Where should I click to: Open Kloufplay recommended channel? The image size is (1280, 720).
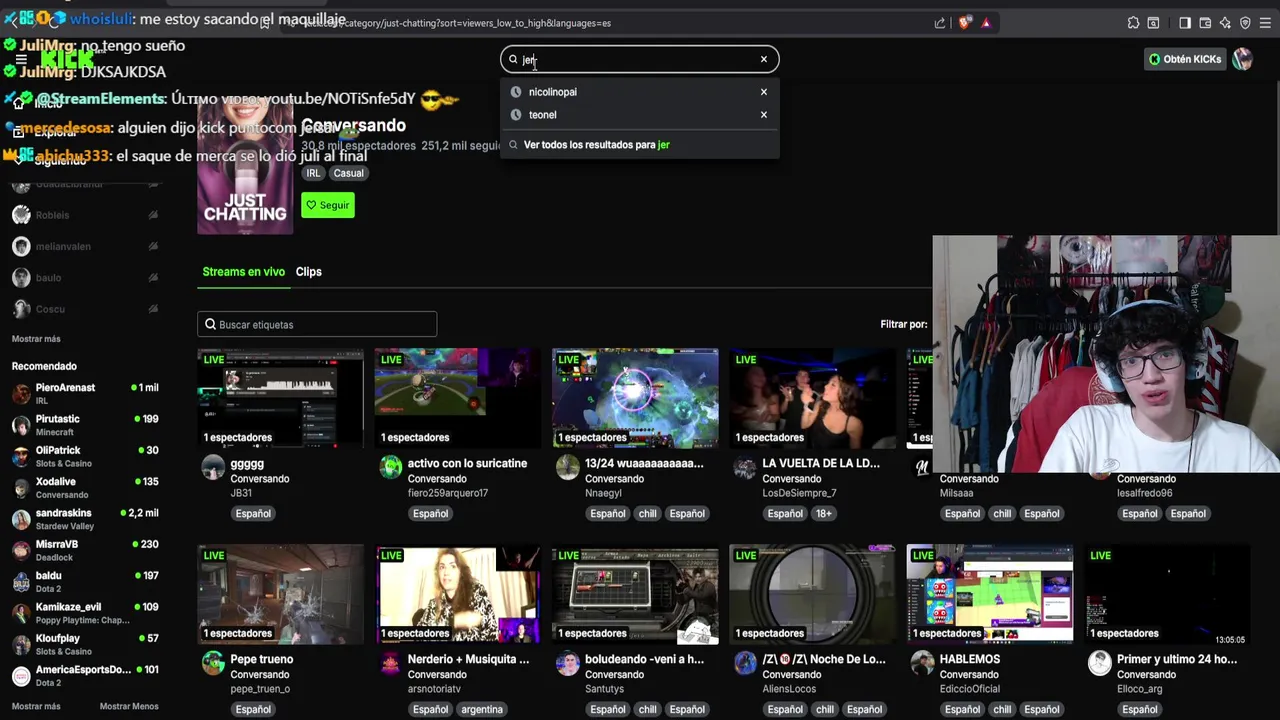point(85,644)
